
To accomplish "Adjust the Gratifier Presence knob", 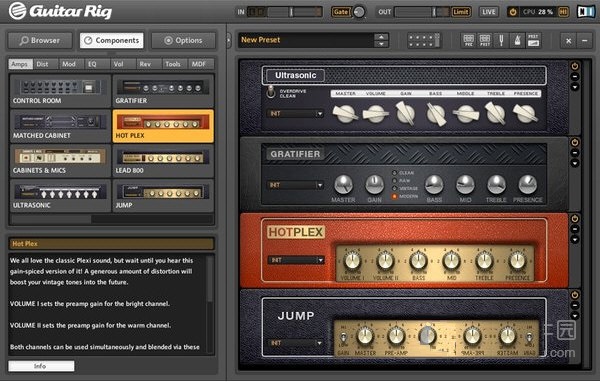I will pos(527,184).
